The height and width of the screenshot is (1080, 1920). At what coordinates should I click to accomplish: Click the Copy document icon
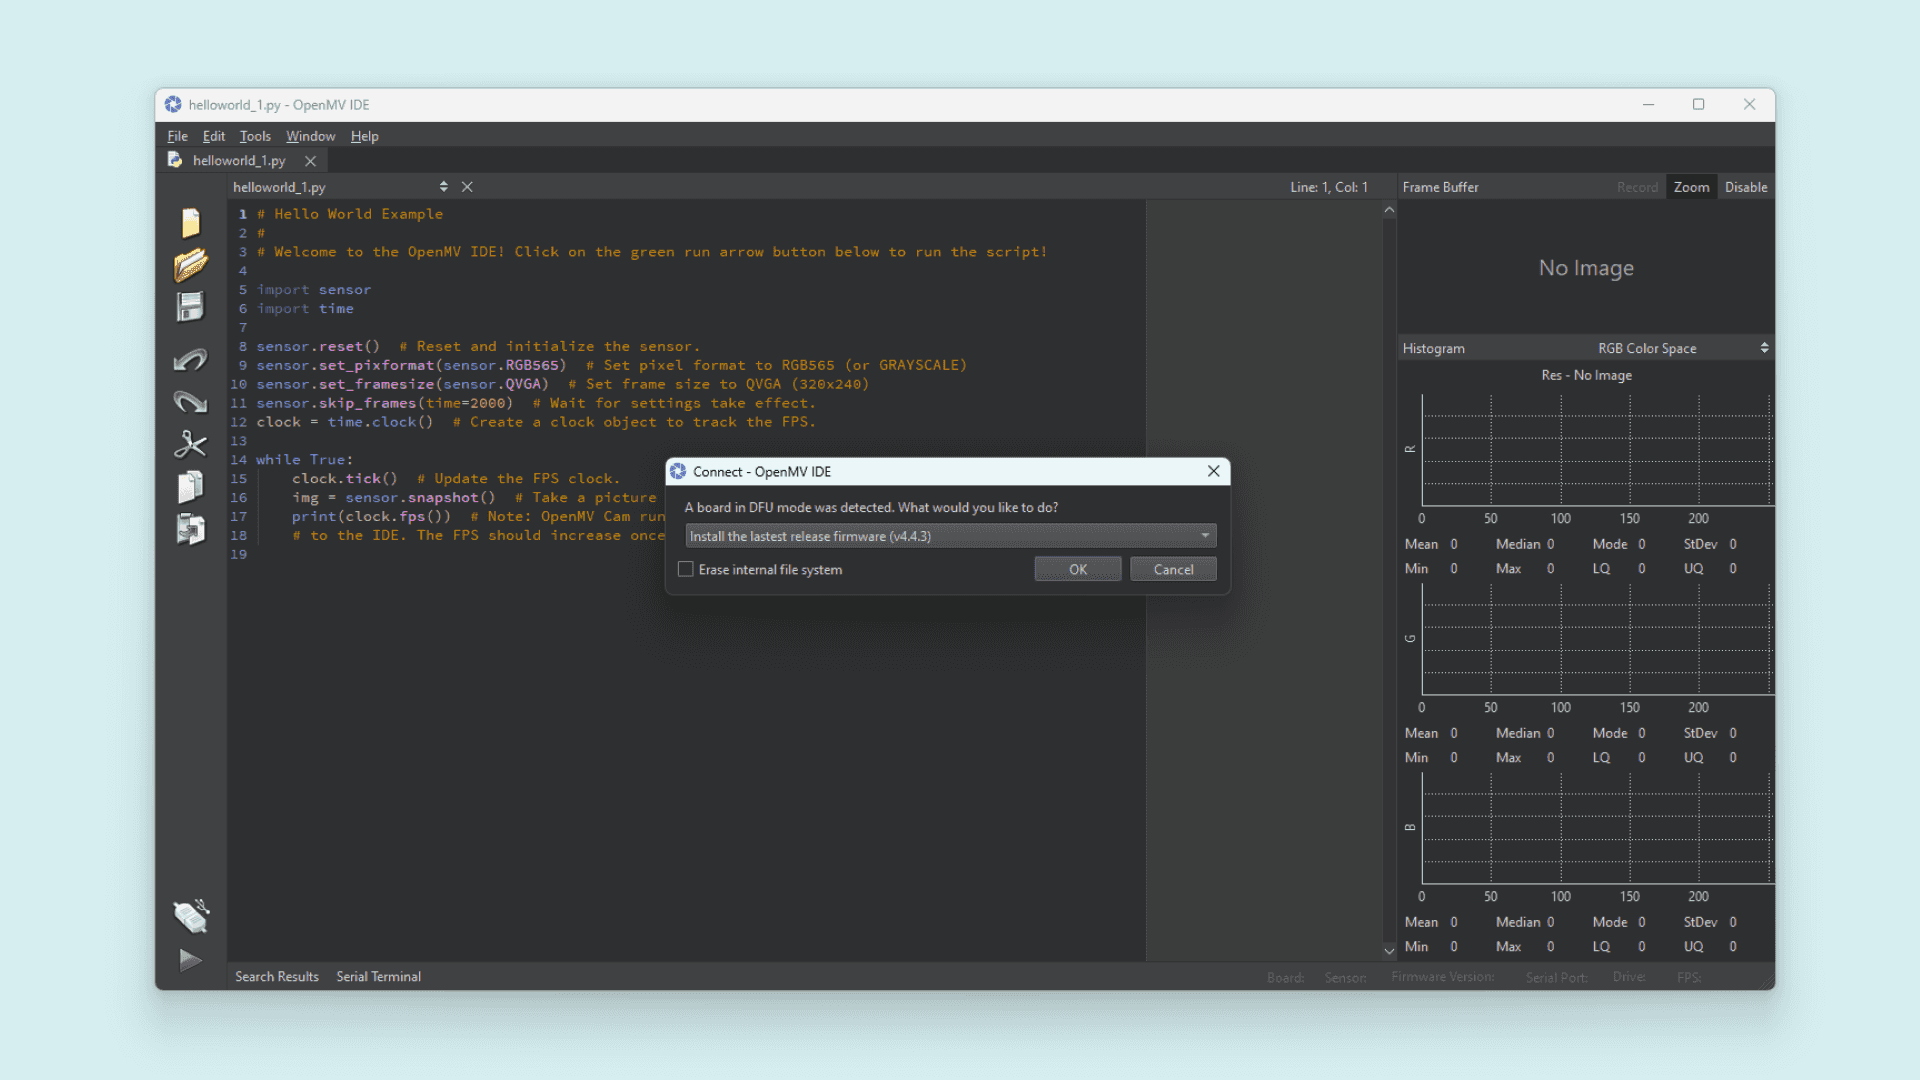(190, 487)
